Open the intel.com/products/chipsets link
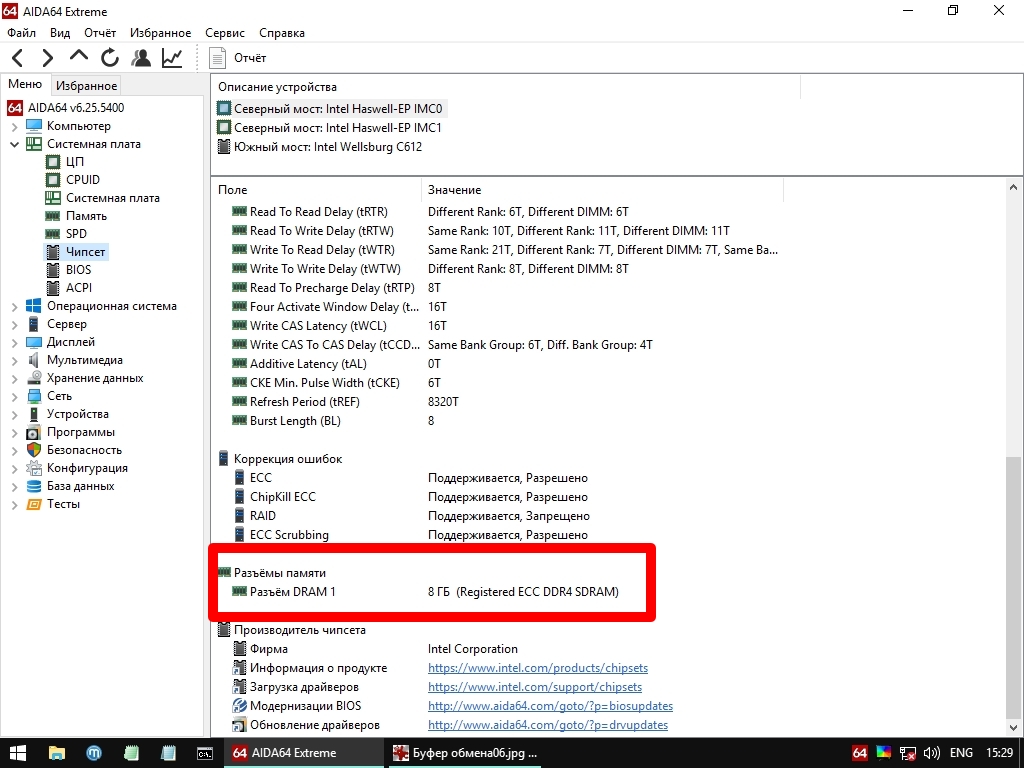Viewport: 1024px width, 768px height. [537, 668]
